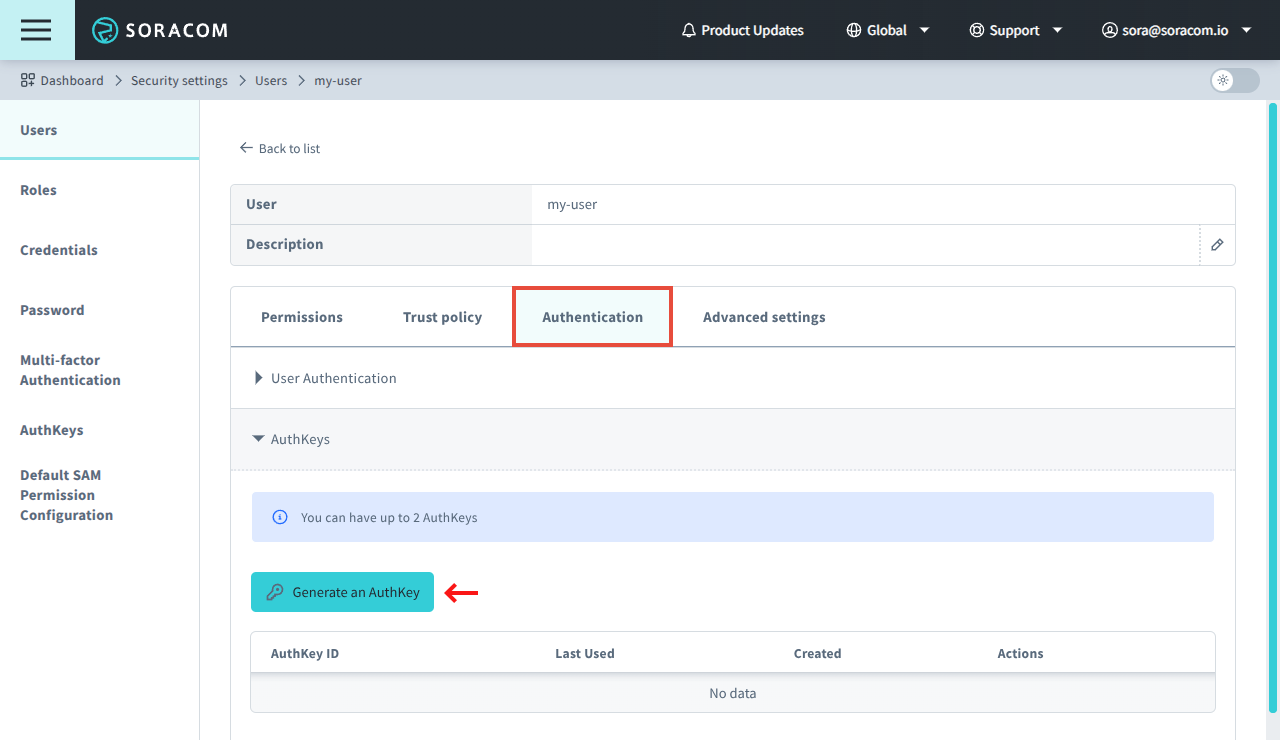Switch to the Permissions tab
Screen dimensions: 1280x740
click(x=301, y=316)
